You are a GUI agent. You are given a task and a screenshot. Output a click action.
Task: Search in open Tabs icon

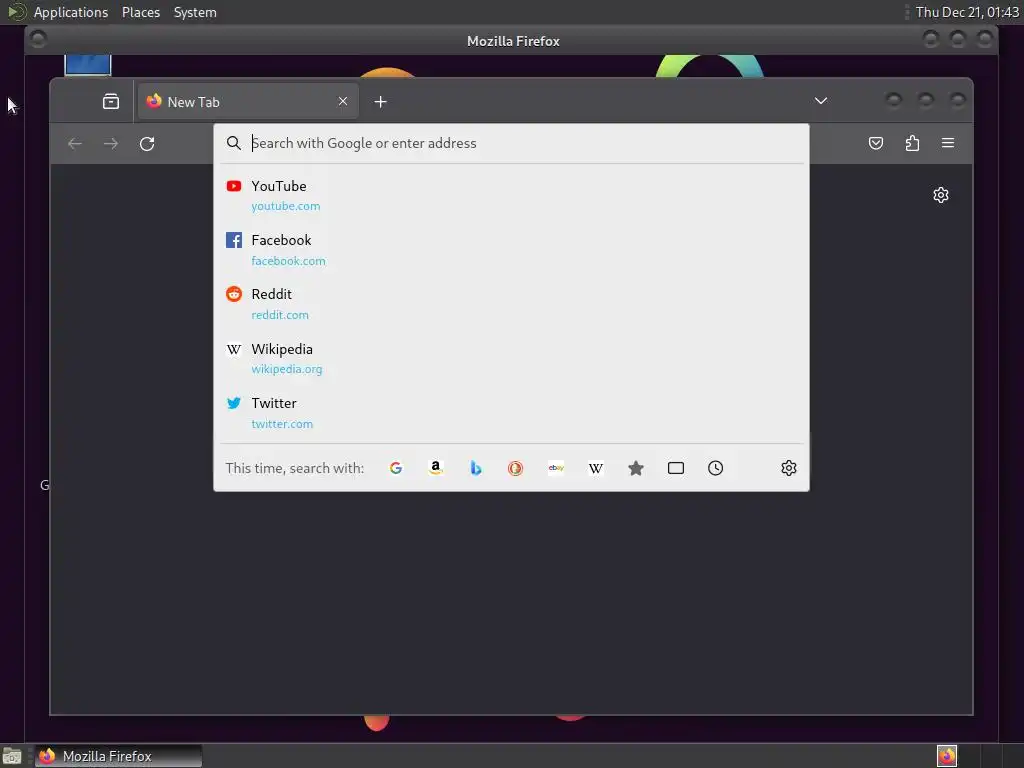676,468
